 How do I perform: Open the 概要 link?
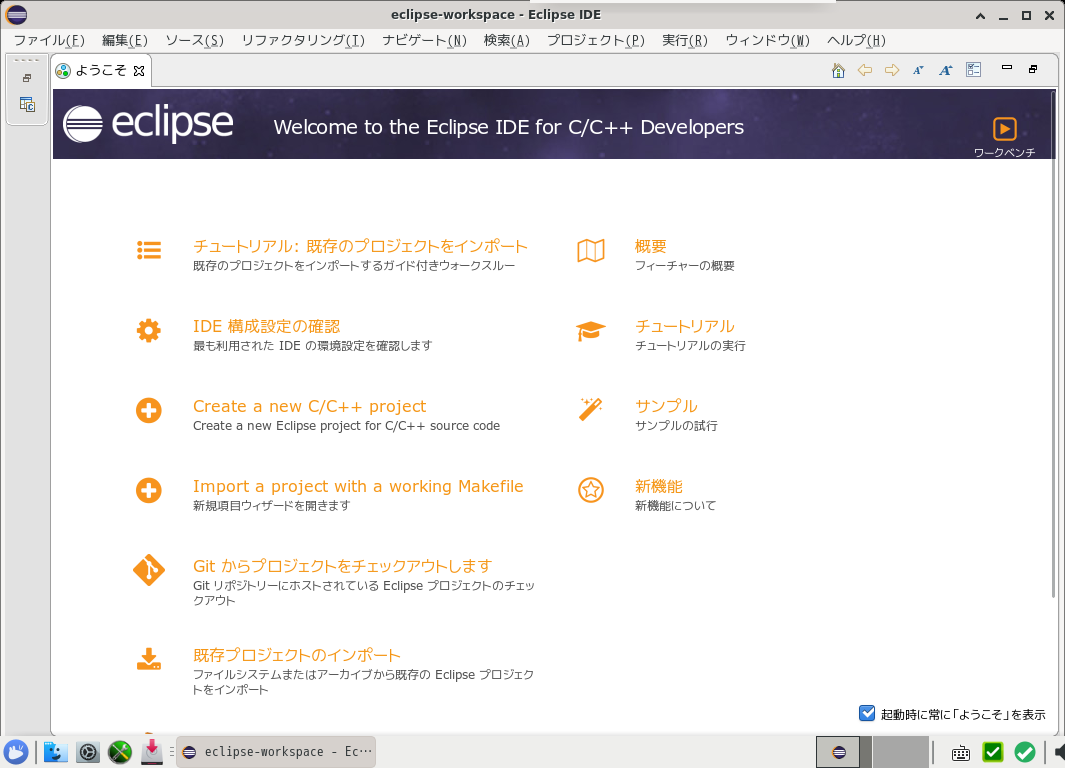[651, 246]
